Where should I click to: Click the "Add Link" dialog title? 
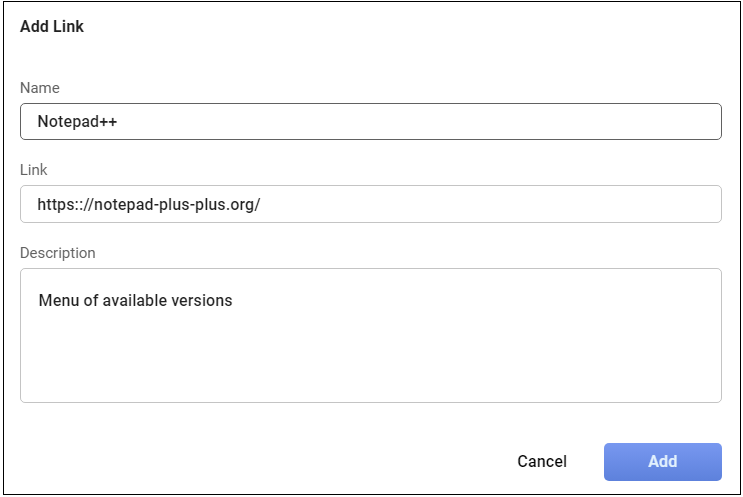[52, 27]
